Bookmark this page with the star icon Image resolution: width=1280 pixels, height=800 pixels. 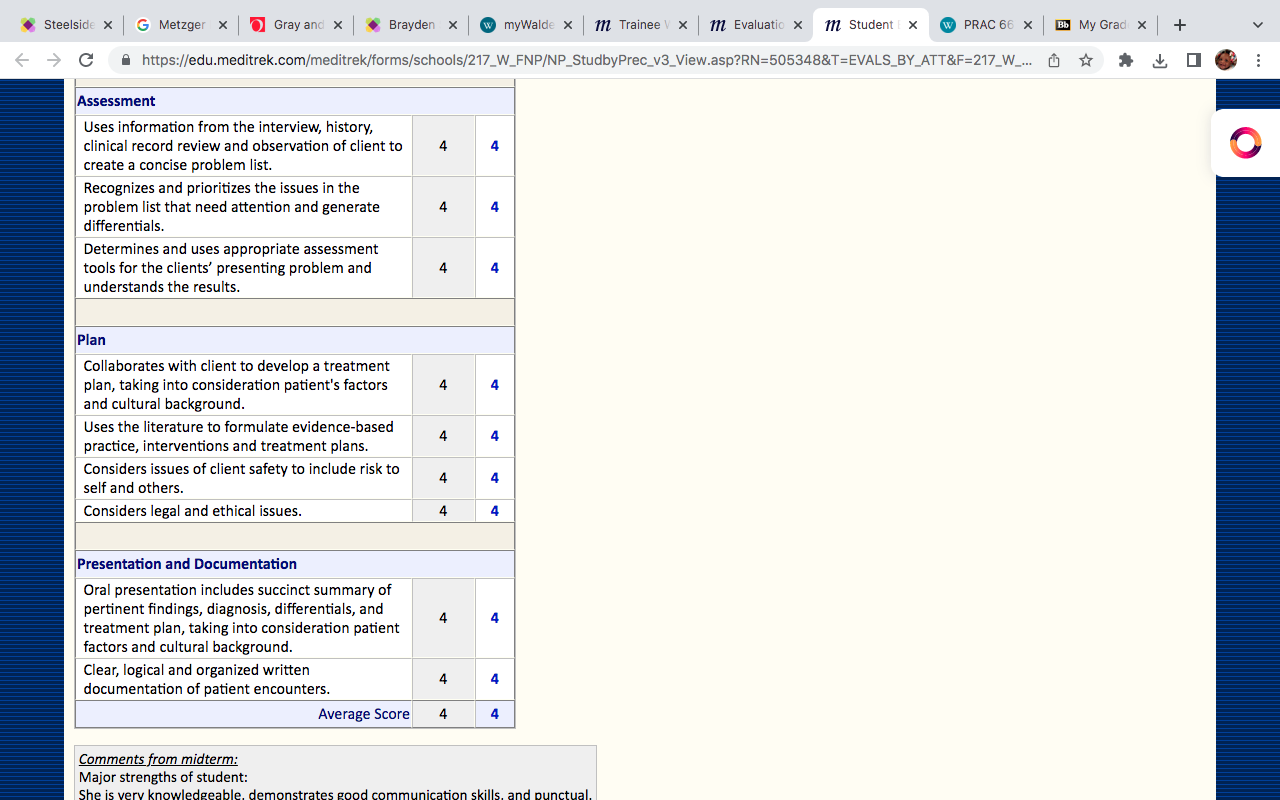(x=1086, y=60)
